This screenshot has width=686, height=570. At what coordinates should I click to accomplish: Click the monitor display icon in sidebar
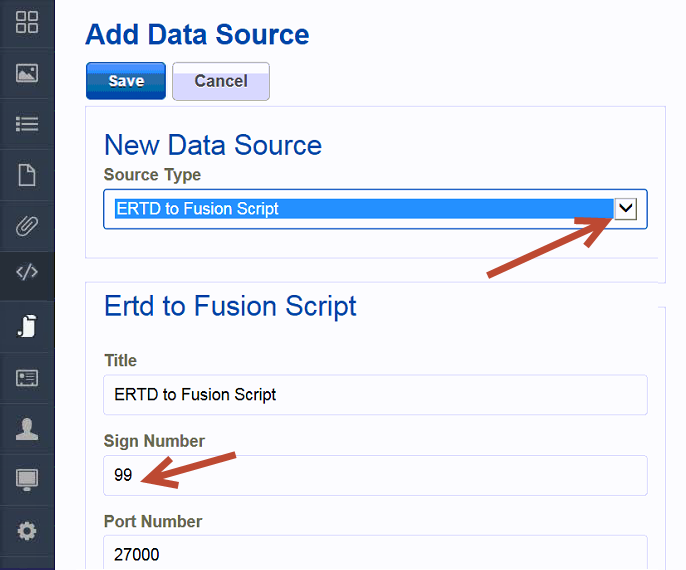27,480
